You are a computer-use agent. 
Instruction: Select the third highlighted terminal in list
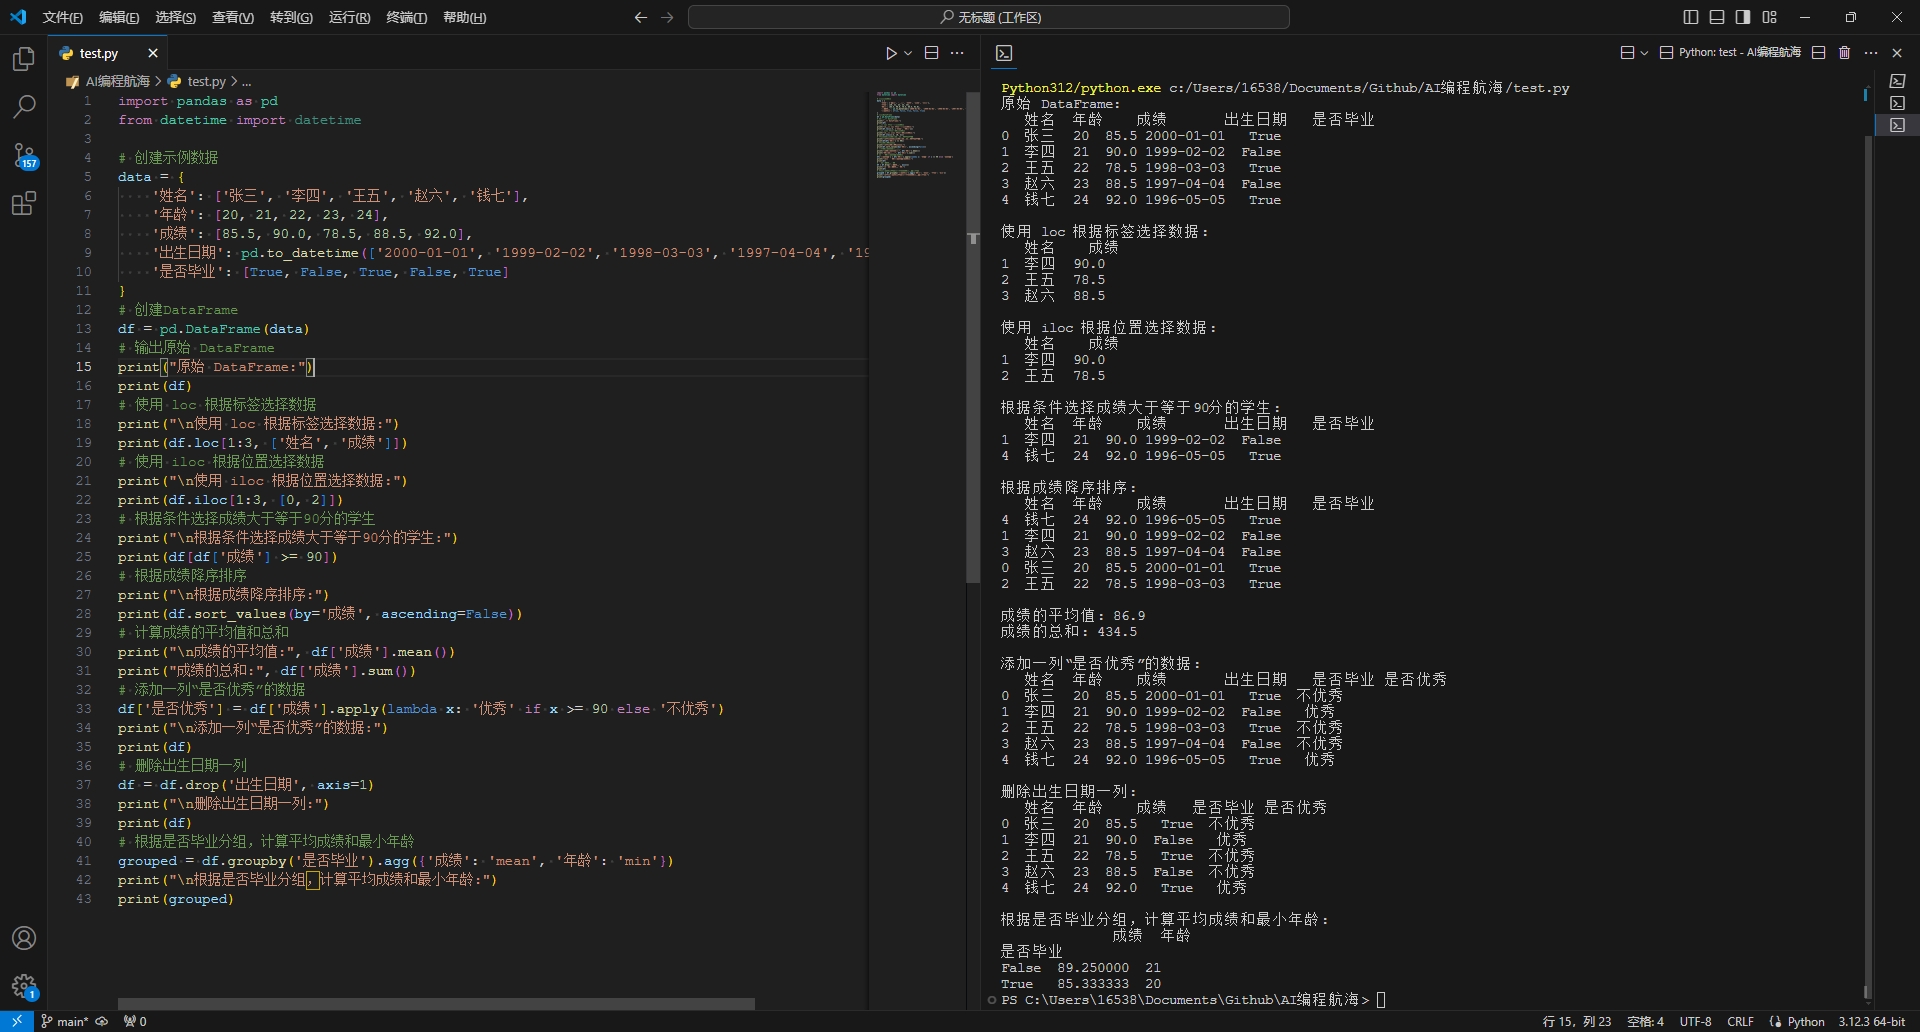pos(1897,125)
